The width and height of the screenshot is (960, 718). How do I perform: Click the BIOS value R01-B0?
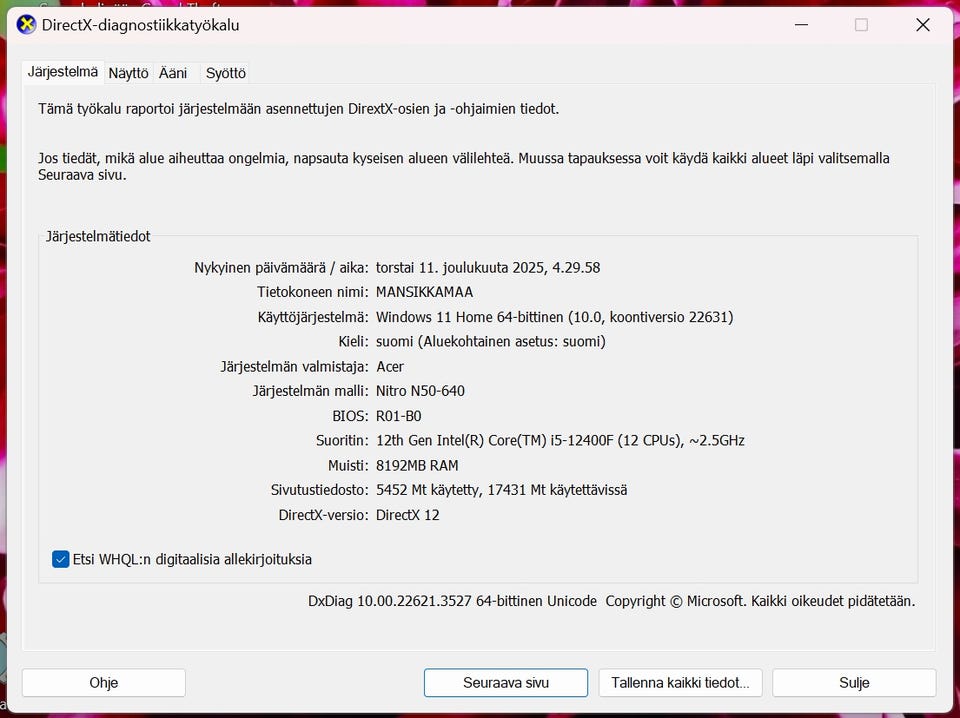click(399, 416)
